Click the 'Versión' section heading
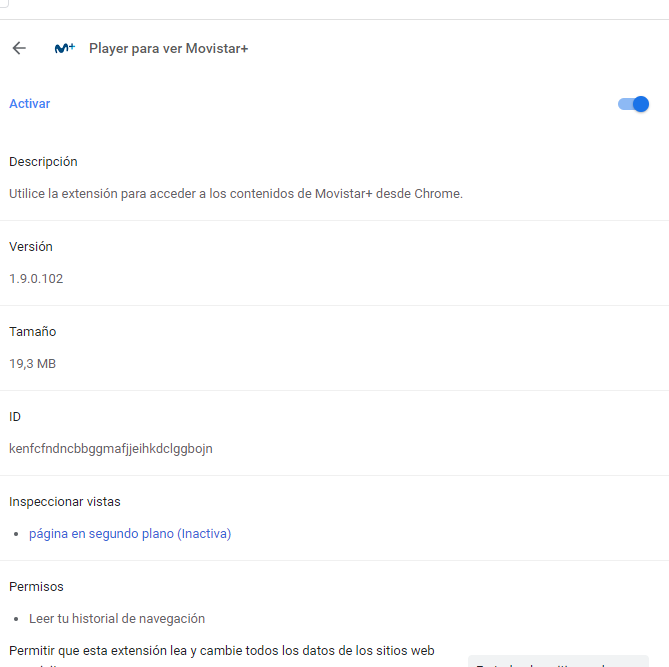This screenshot has width=669, height=667. point(31,246)
